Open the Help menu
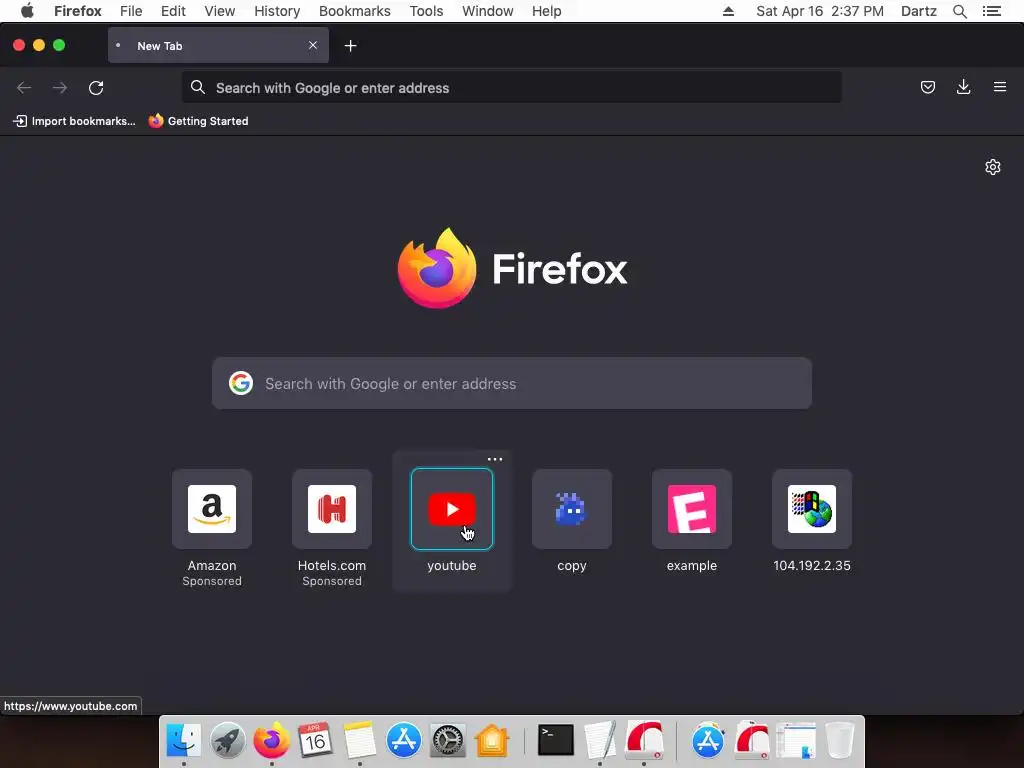 point(547,11)
